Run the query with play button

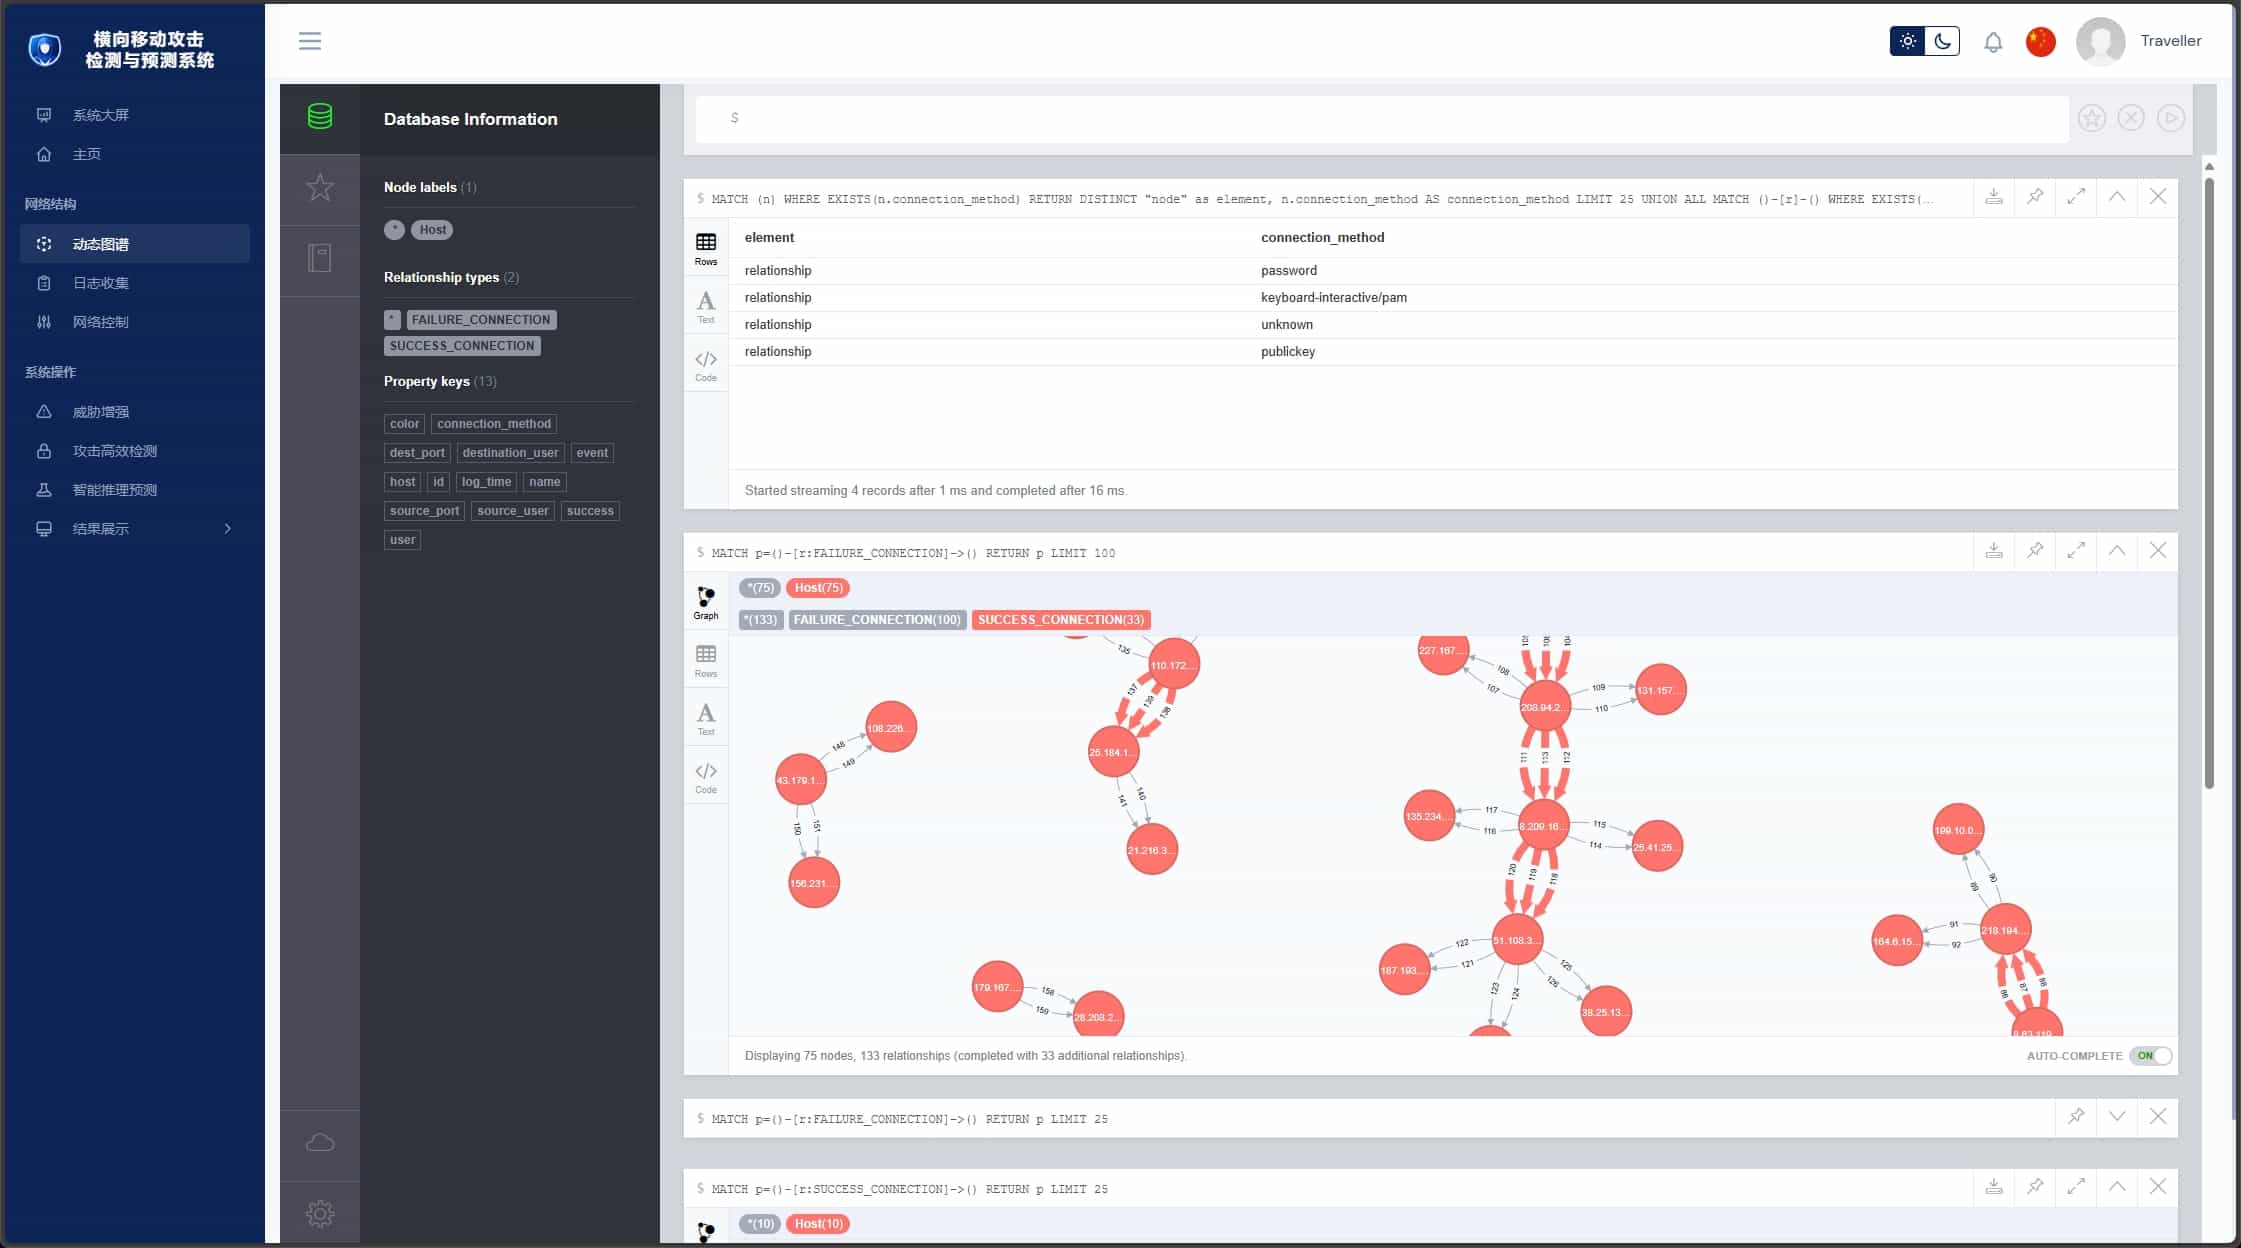pos(2170,118)
